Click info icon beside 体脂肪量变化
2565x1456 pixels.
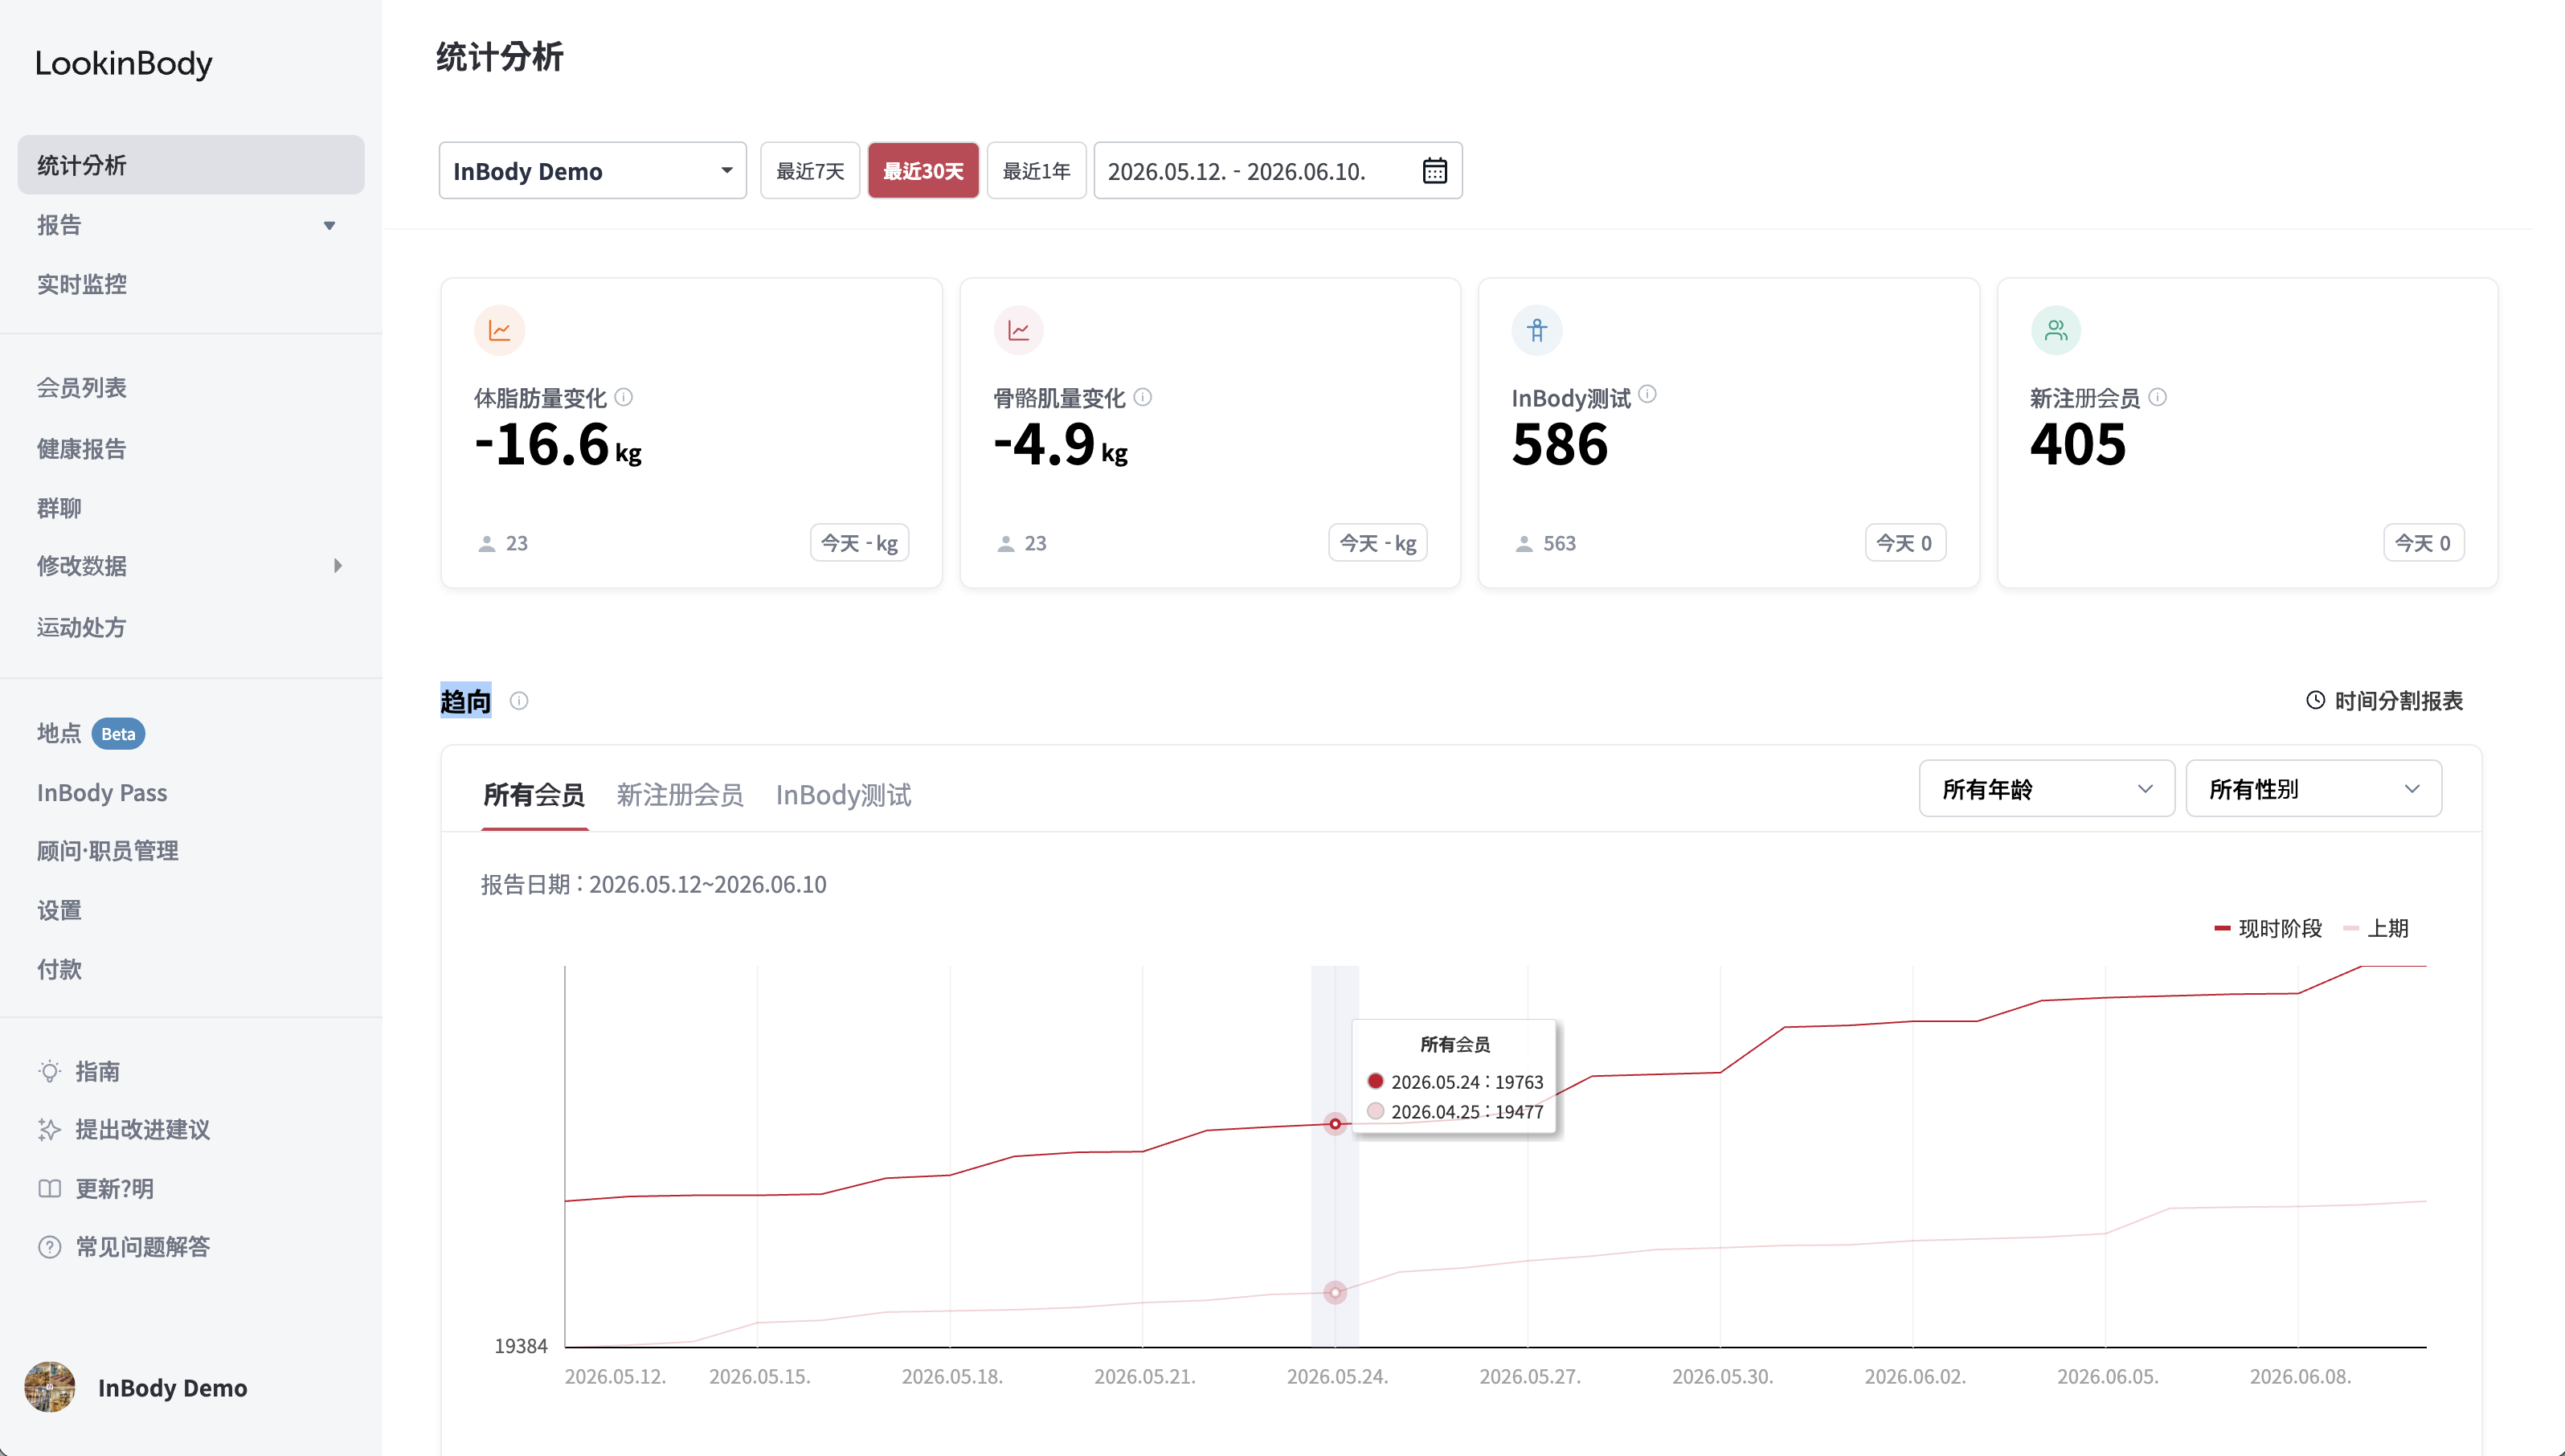point(624,397)
